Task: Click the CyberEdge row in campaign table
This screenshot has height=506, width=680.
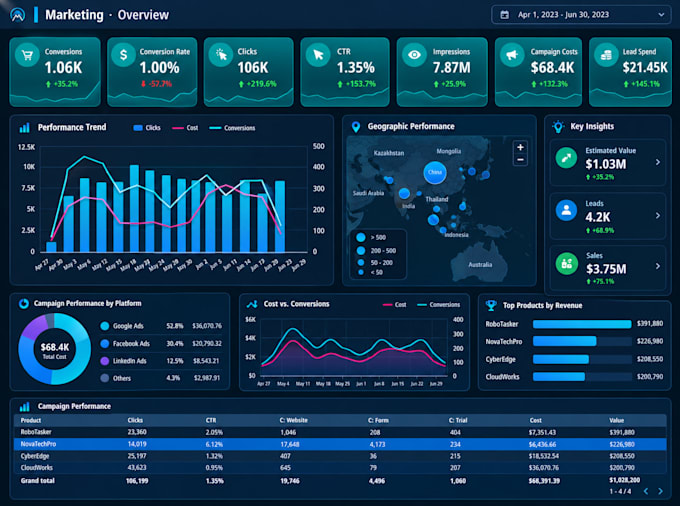Action: click(x=340, y=456)
